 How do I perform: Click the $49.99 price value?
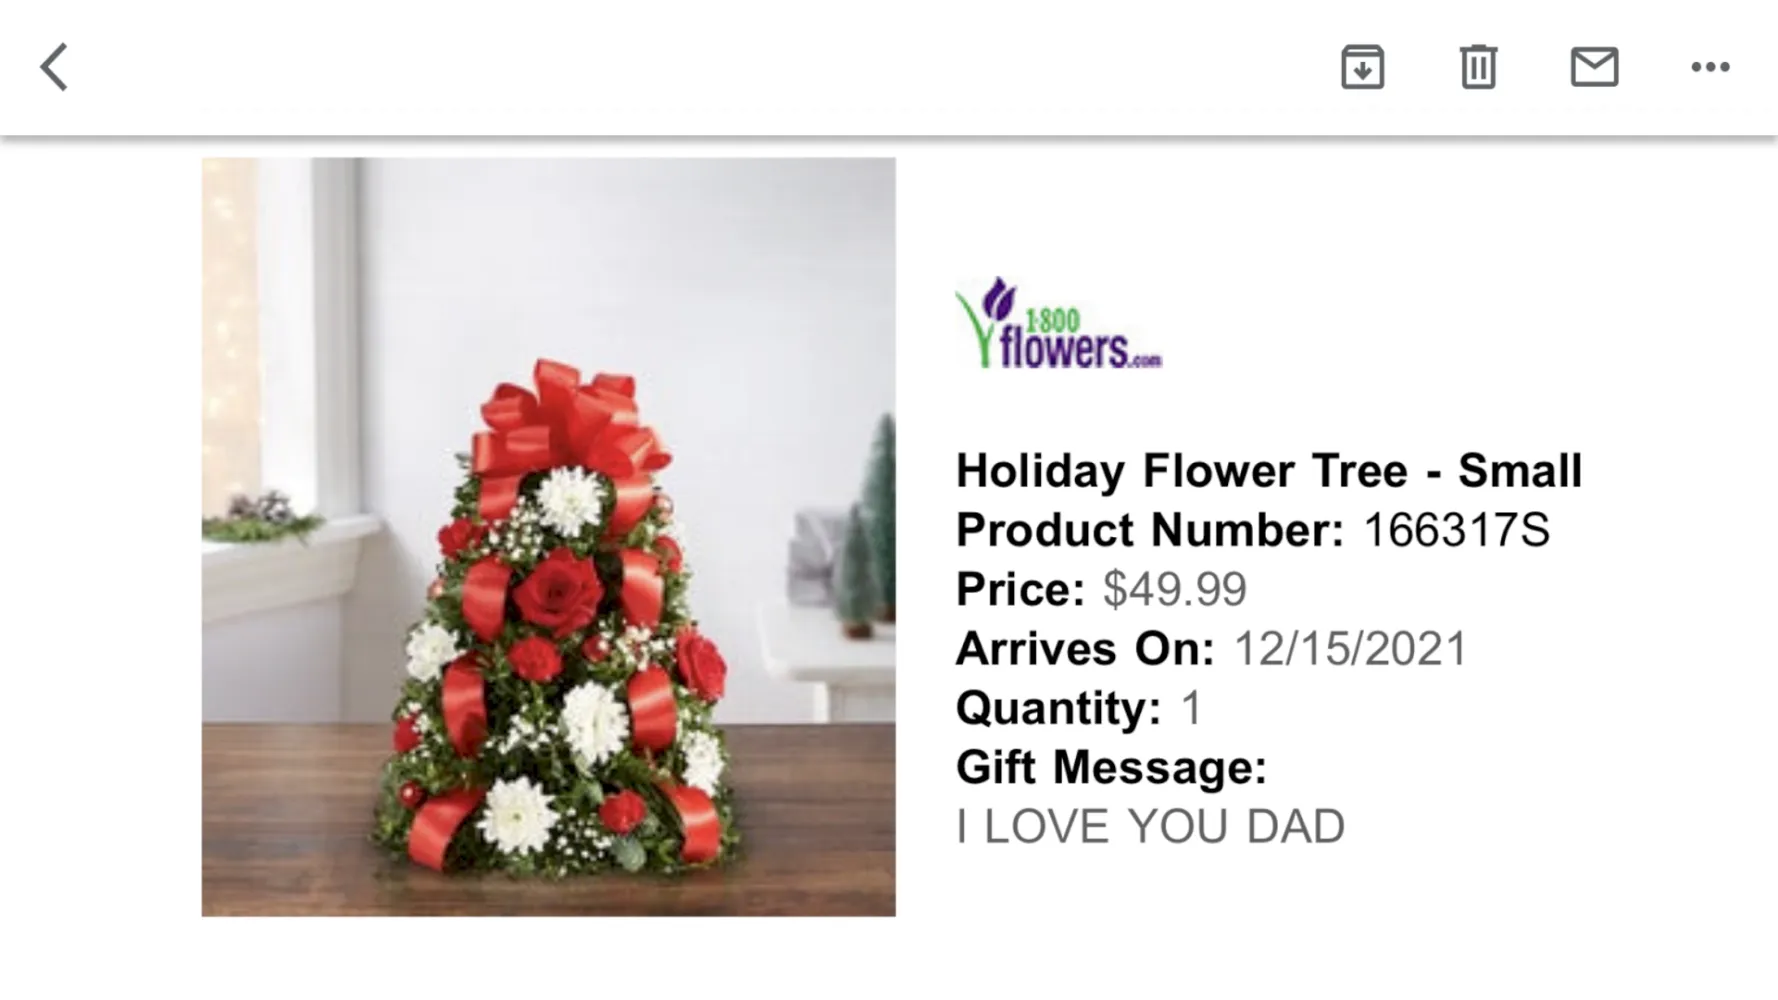click(x=1174, y=589)
